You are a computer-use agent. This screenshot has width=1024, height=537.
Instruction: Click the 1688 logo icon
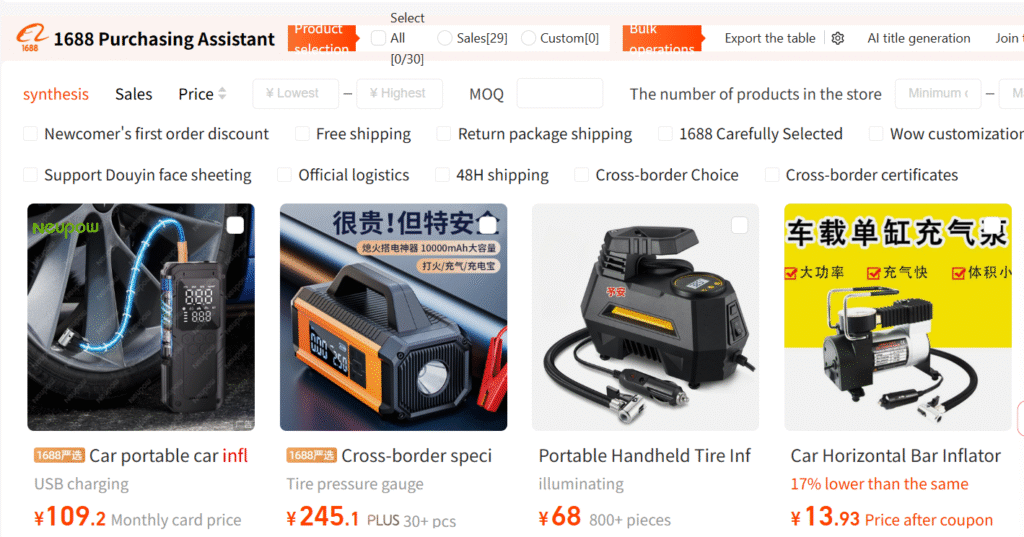(x=32, y=38)
